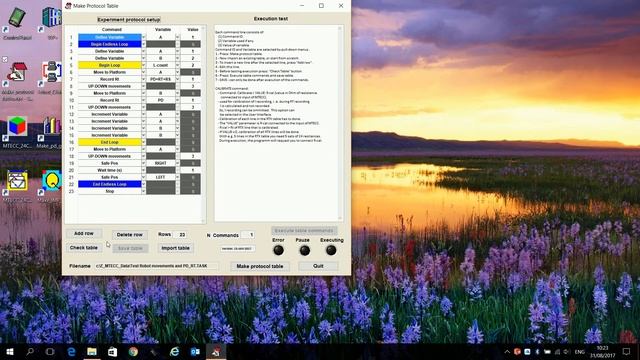Open the Action Center notifications icon
Image resolution: width=640 pixels, height=360 pixels.
click(627, 351)
